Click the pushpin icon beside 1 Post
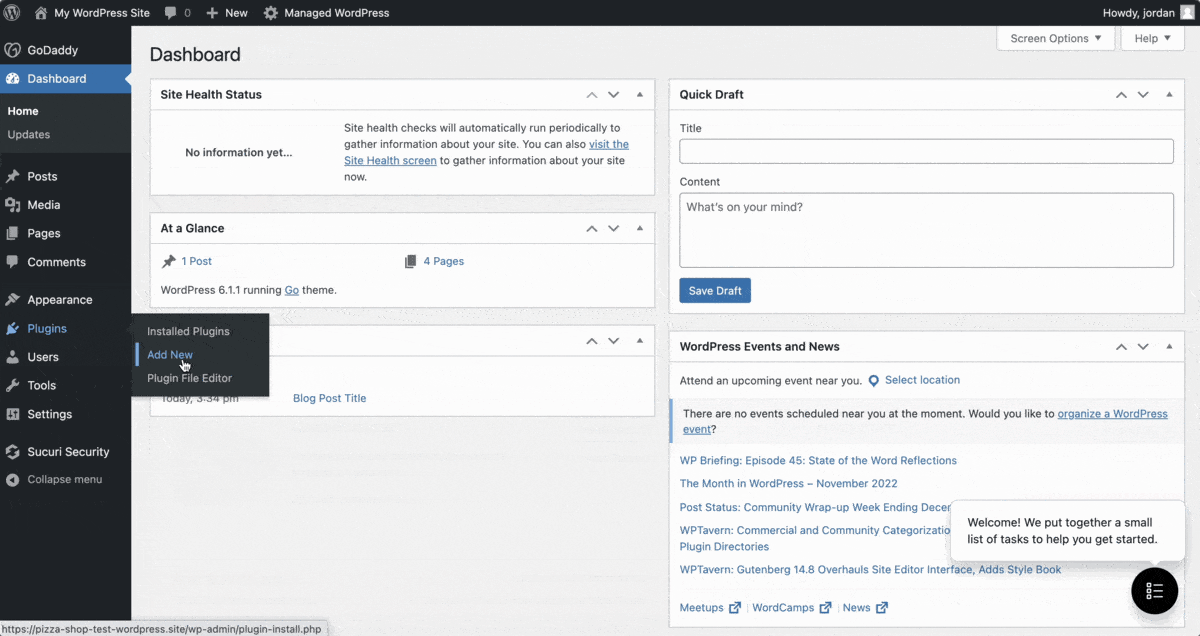The image size is (1200, 636). (x=168, y=261)
